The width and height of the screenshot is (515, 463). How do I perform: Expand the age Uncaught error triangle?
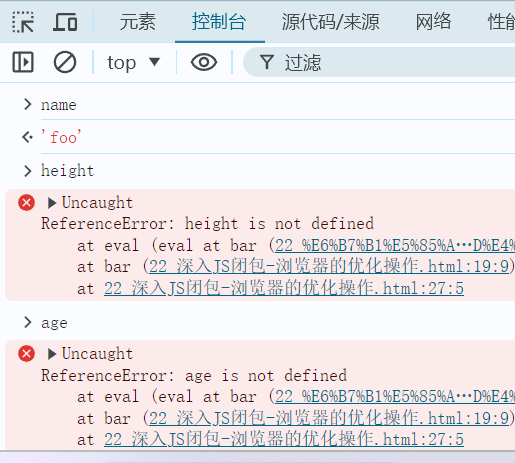point(52,354)
